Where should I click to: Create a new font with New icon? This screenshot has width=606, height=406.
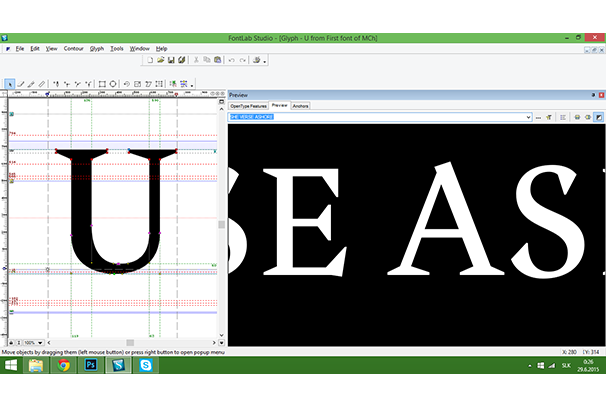[x=149, y=60]
